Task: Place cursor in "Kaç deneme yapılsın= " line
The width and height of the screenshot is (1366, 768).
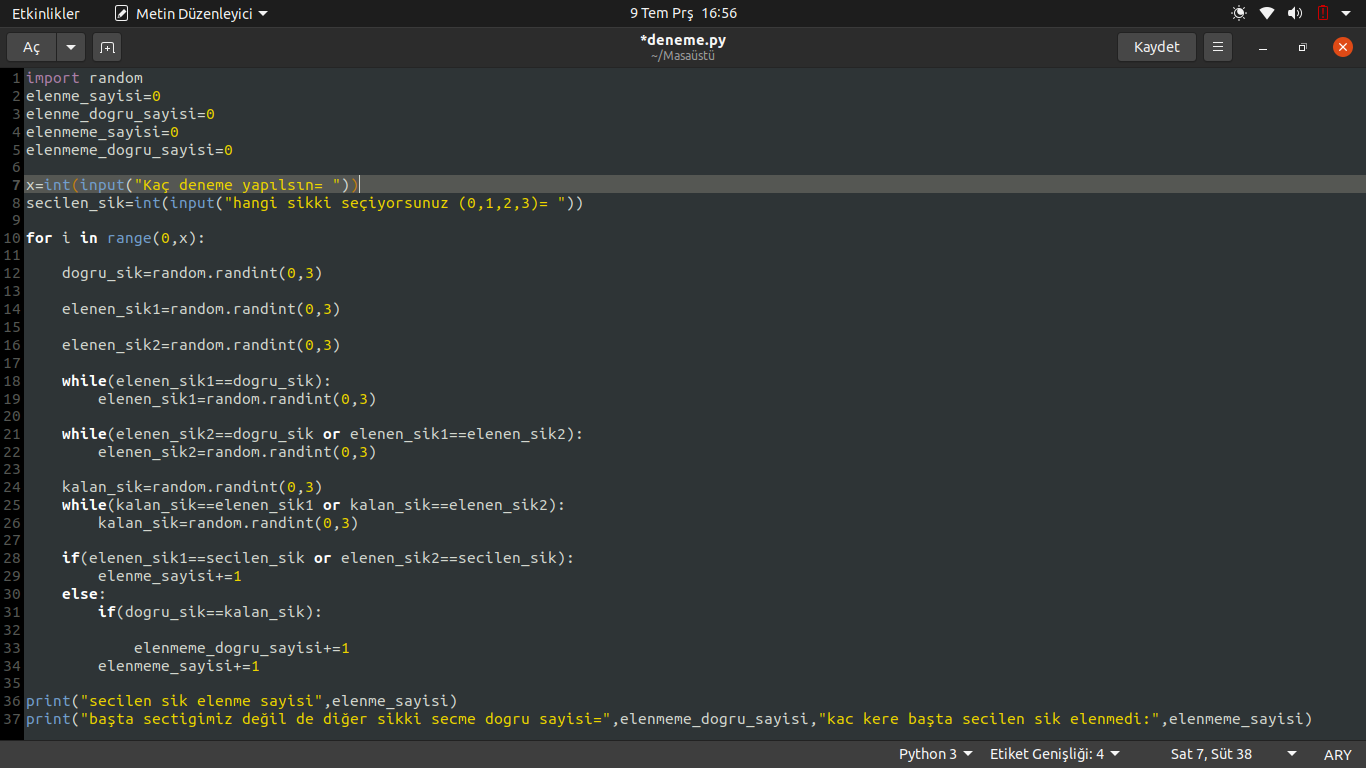Action: tap(192, 184)
